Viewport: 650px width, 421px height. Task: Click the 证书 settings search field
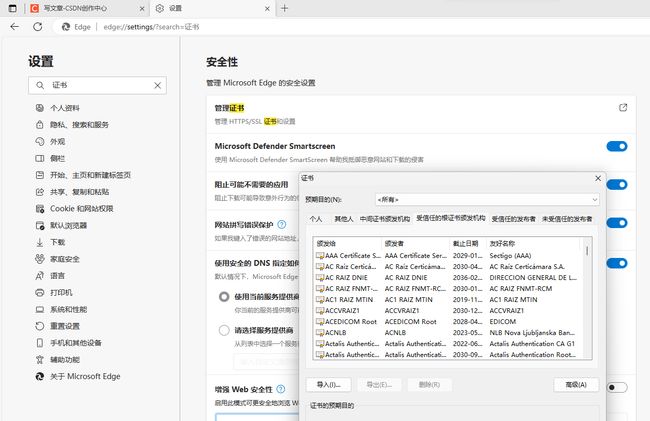pyautogui.click(x=97, y=85)
